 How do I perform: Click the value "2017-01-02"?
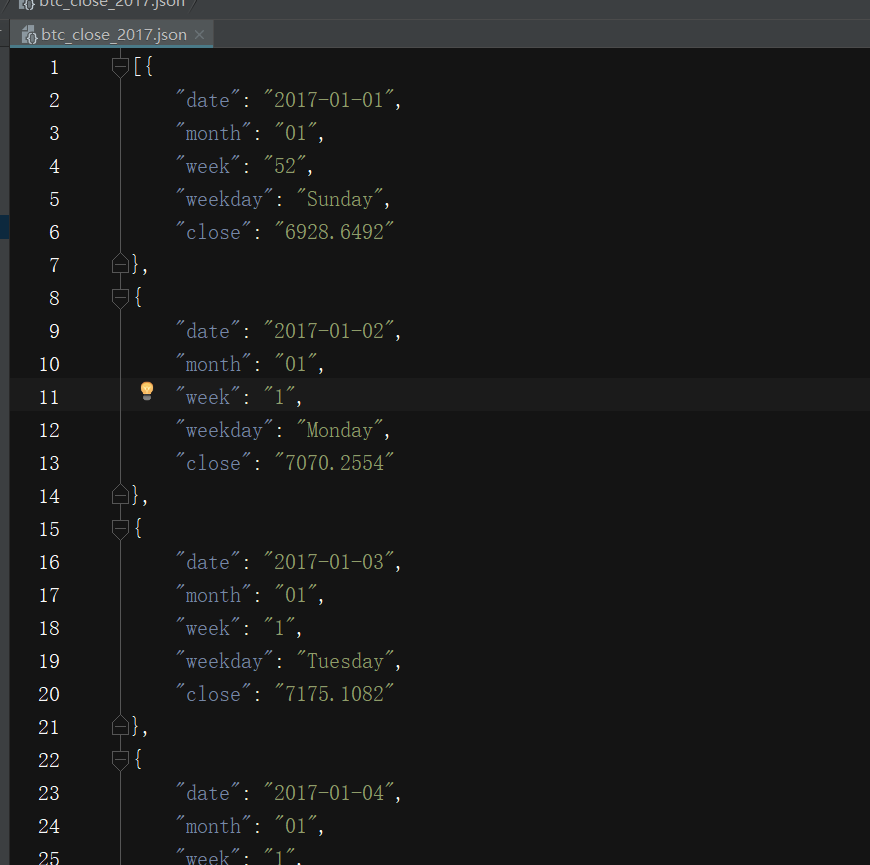[328, 331]
